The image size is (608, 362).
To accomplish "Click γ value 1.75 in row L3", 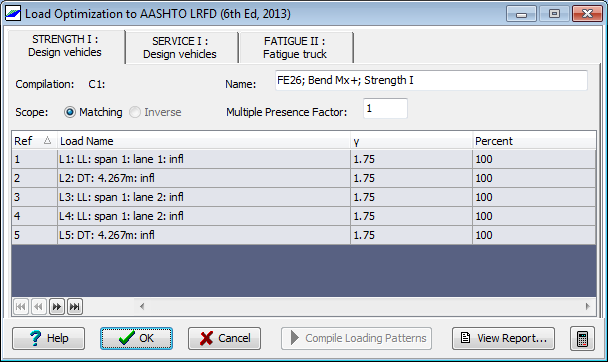I will [411, 197].
